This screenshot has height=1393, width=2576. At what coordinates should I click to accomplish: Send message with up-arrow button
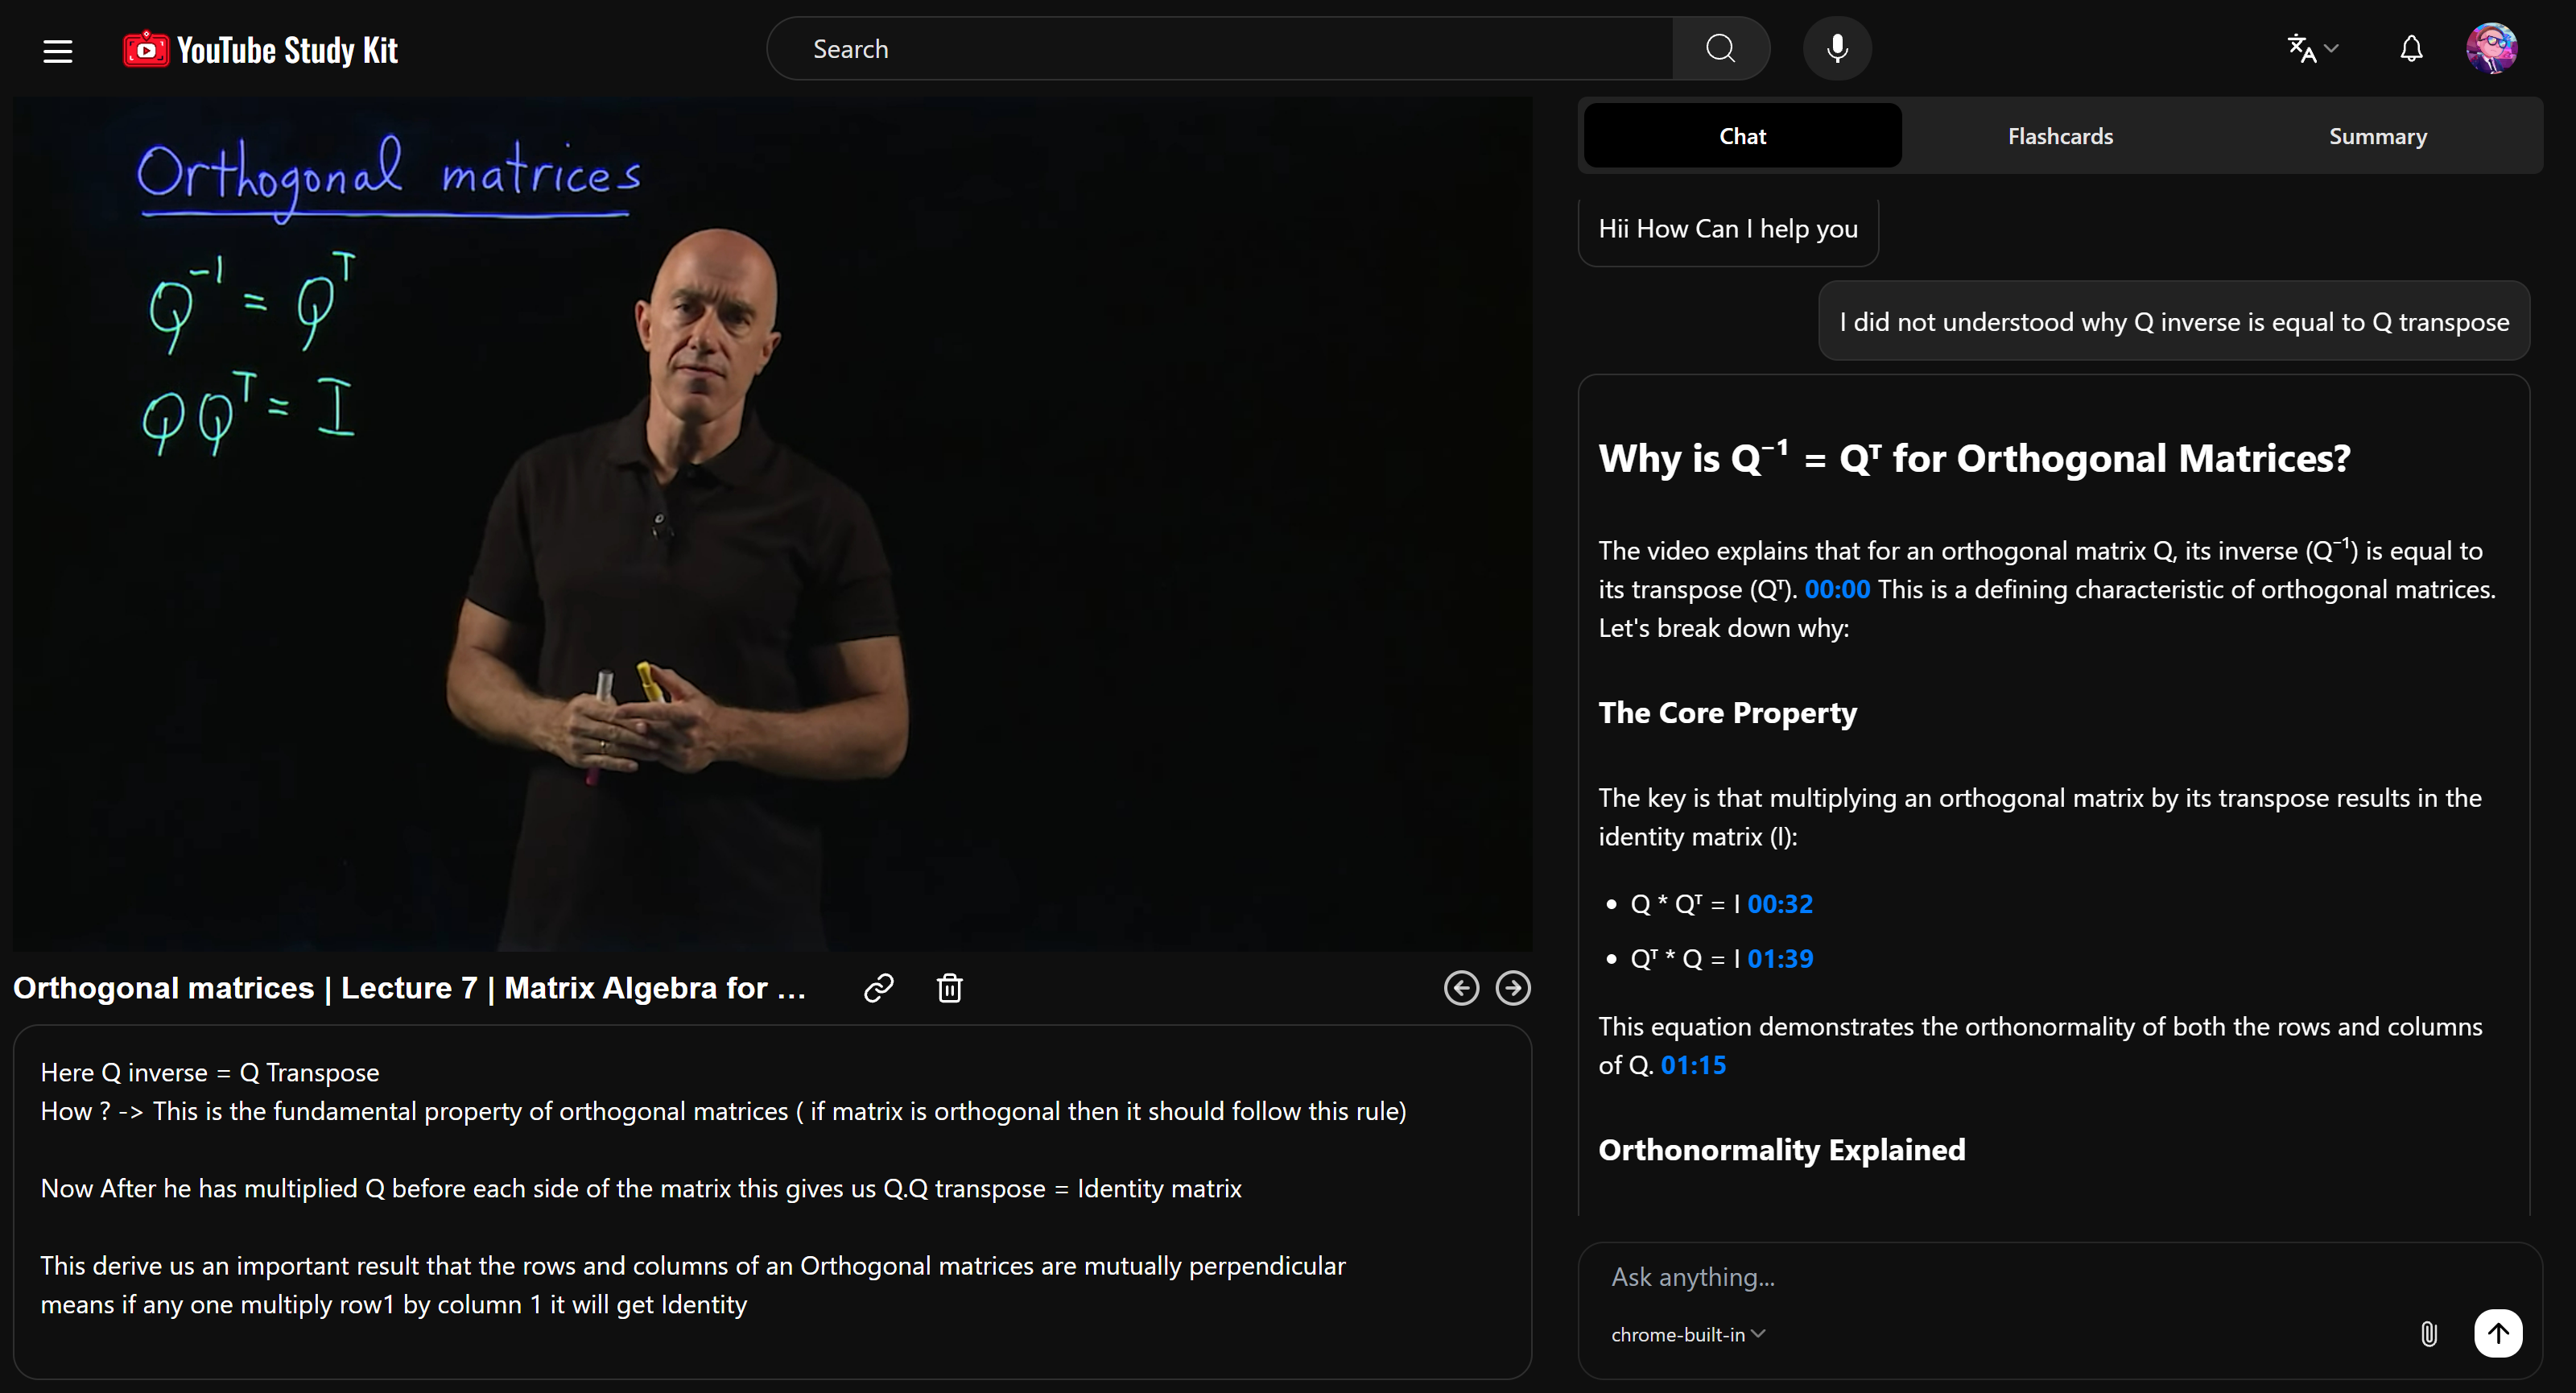pos(2497,1333)
